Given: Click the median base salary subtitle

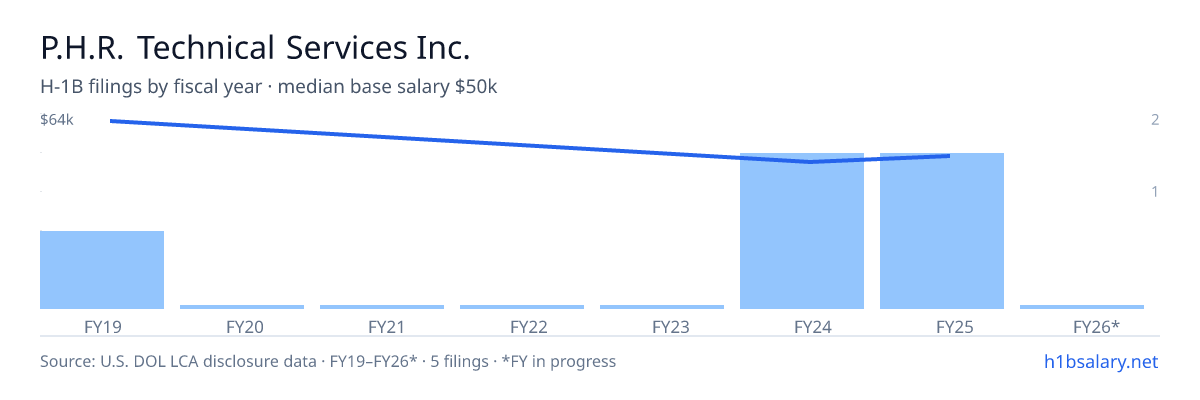Looking at the screenshot, I should point(388,87).
